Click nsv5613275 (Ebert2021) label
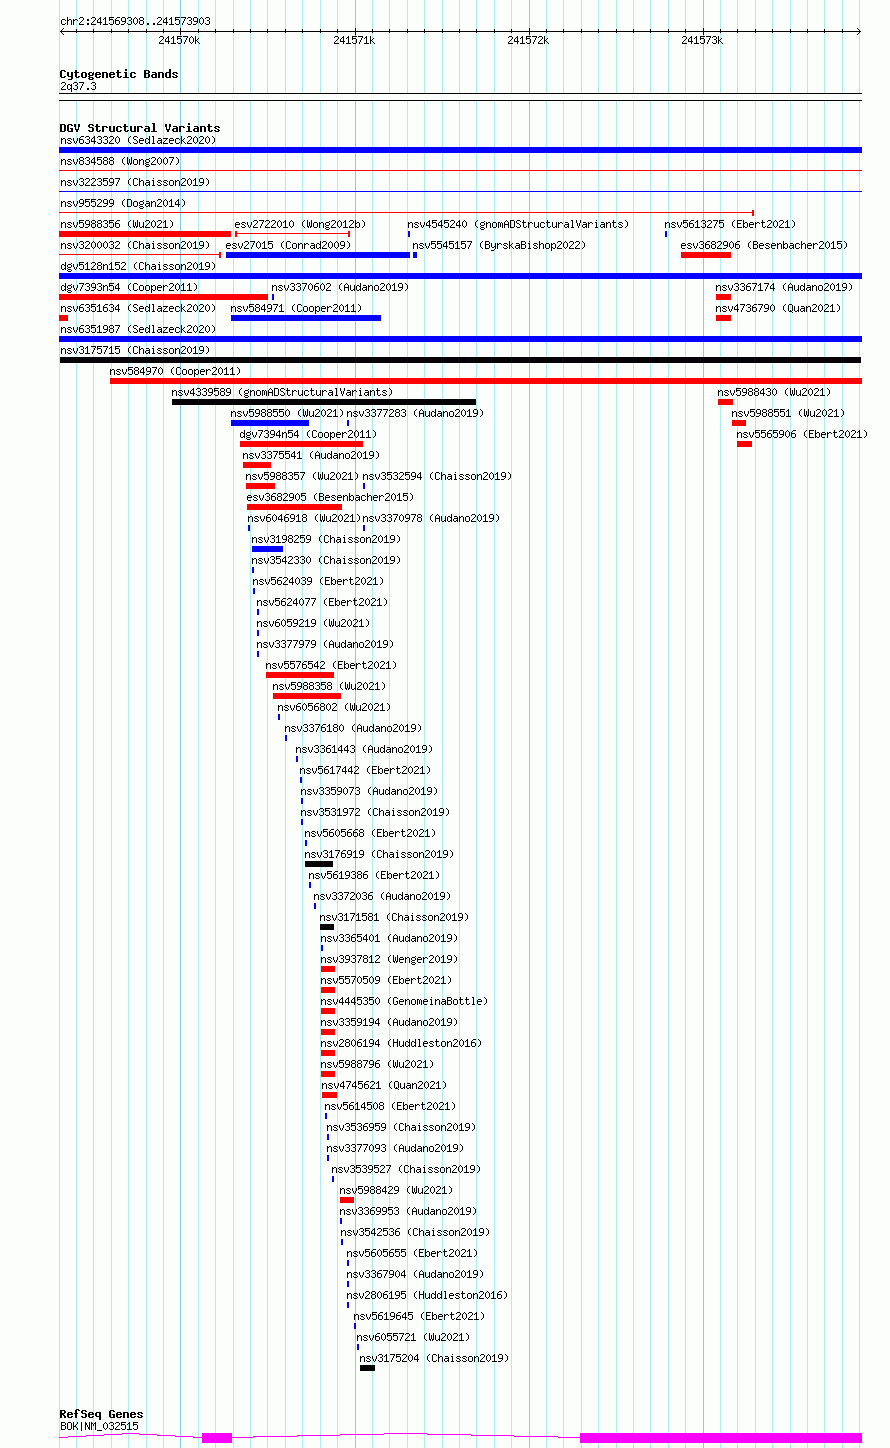890x1448 pixels. pos(730,225)
